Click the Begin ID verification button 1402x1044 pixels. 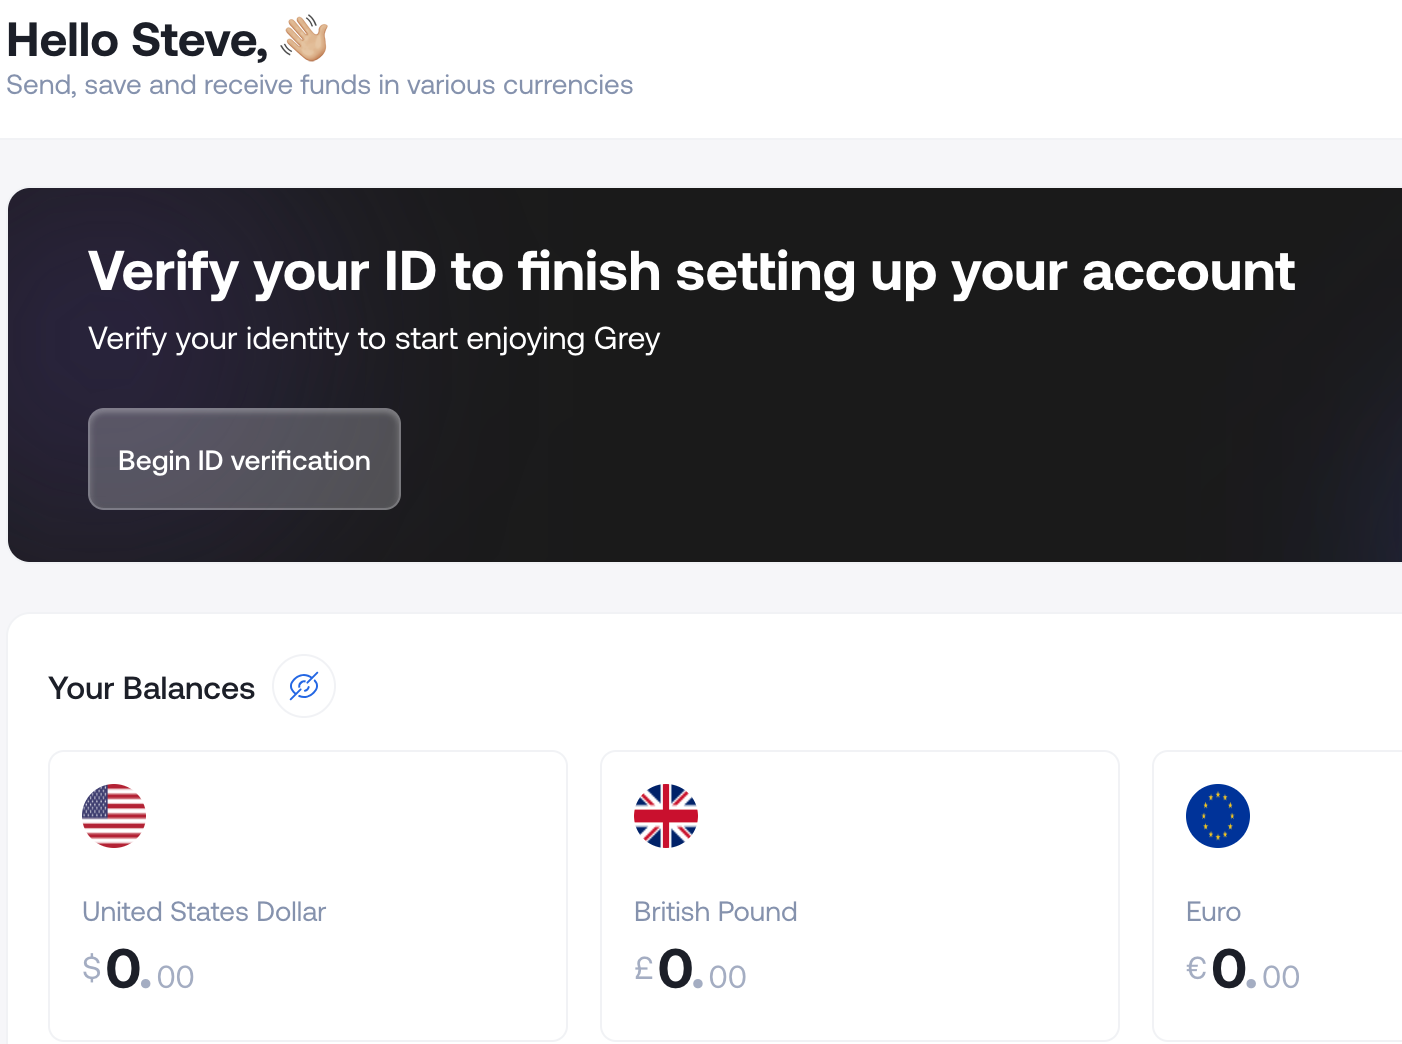[244, 459]
